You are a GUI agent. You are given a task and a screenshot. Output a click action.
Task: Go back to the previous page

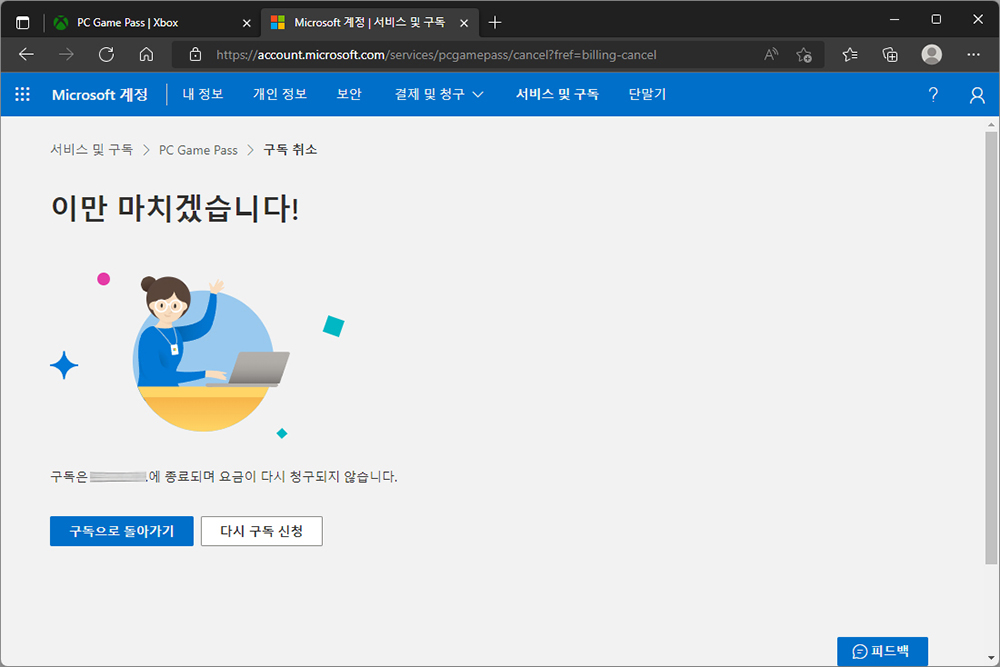(x=26, y=55)
